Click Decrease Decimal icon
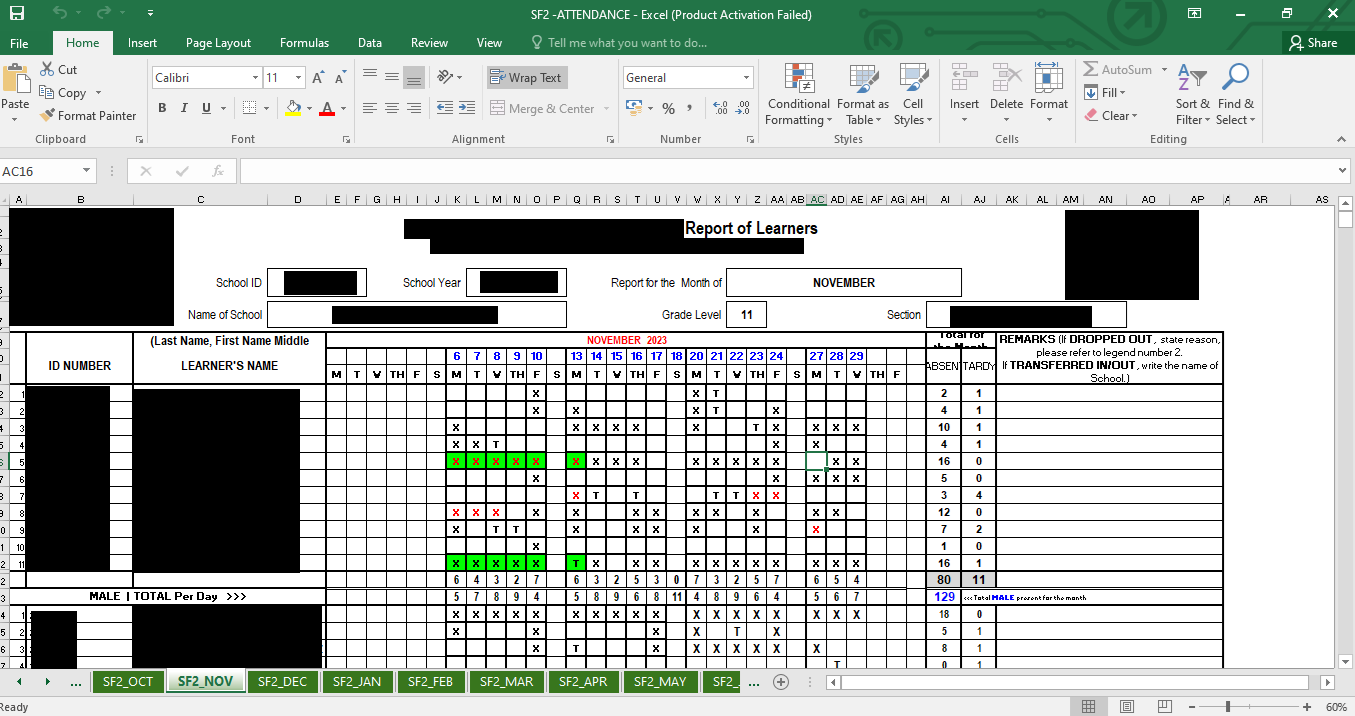This screenshot has width=1355, height=716. pos(743,108)
